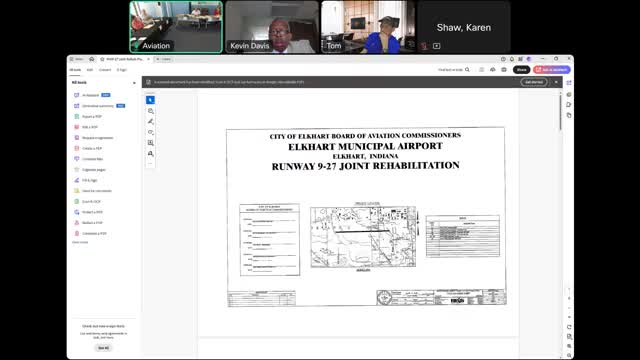The height and width of the screenshot is (360, 640).
Task: Click the Create new tab button
Action: (164, 59)
